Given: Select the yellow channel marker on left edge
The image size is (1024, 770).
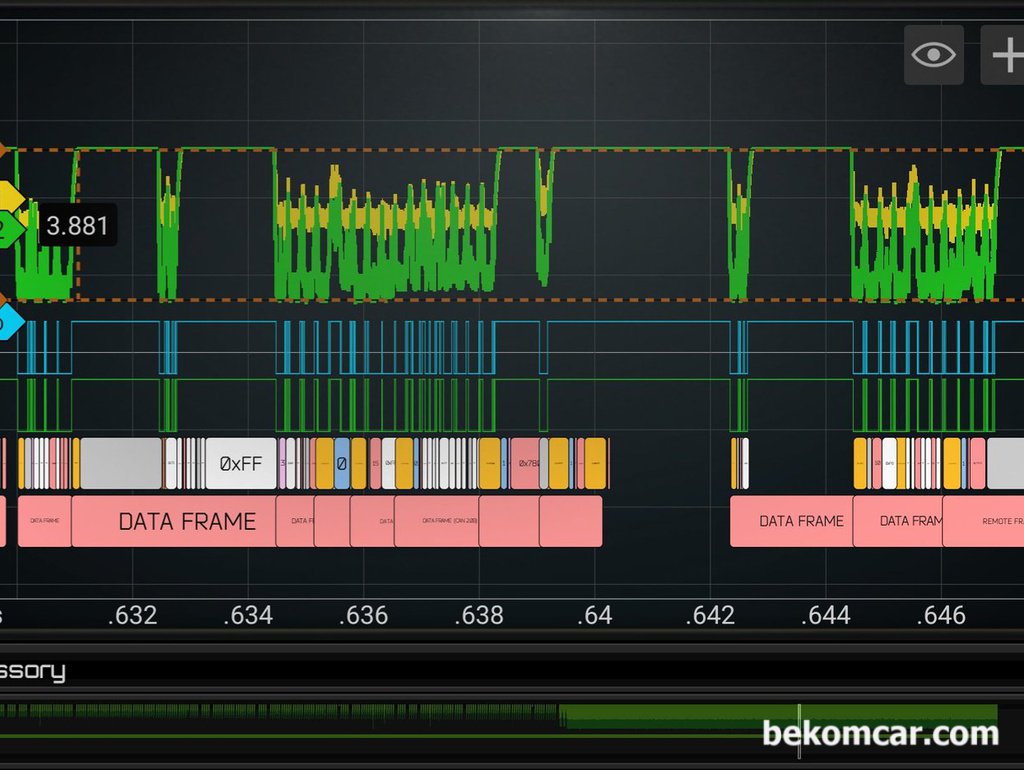Looking at the screenshot, I should 9,198.
